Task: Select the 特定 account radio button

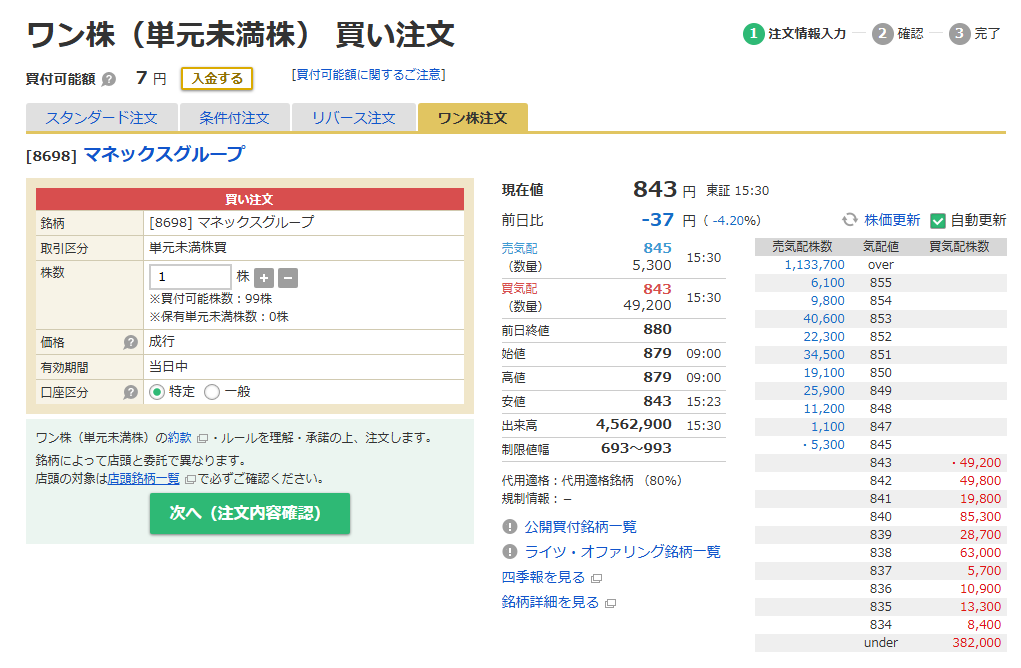Action: [x=157, y=393]
